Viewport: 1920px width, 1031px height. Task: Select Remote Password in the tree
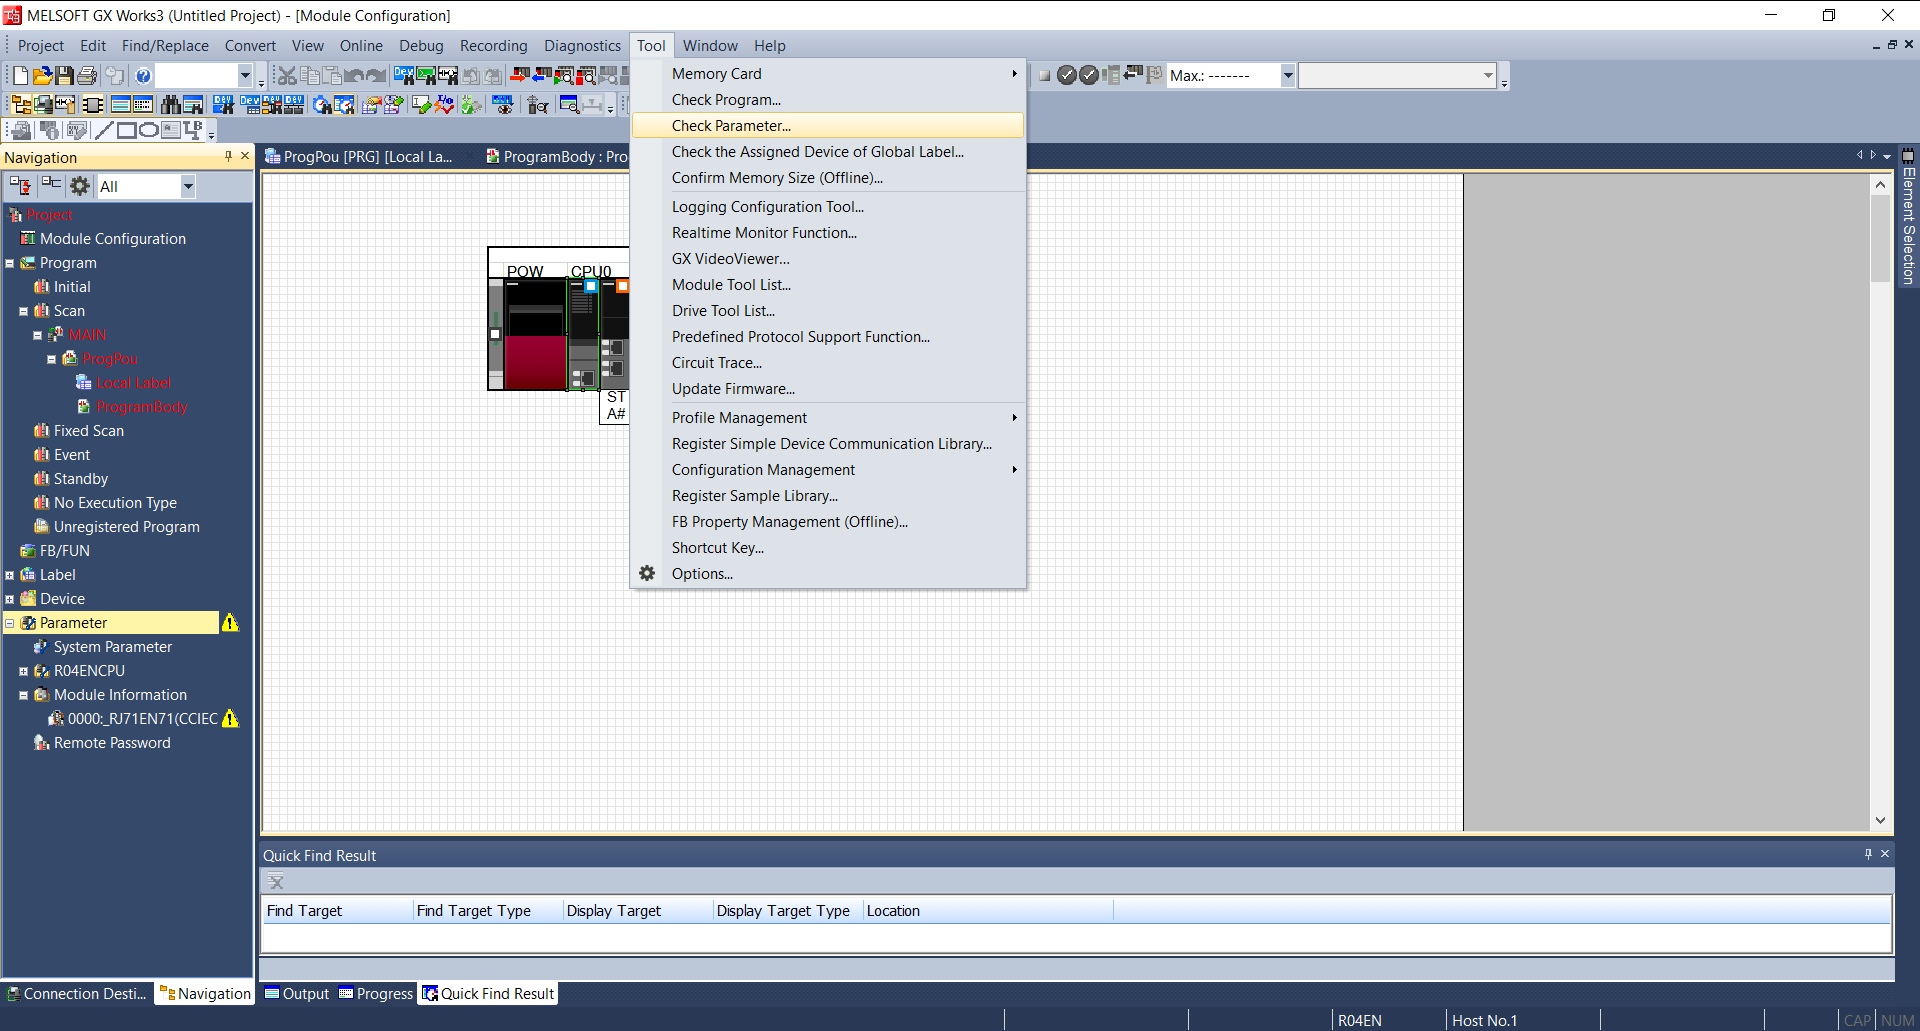click(112, 743)
